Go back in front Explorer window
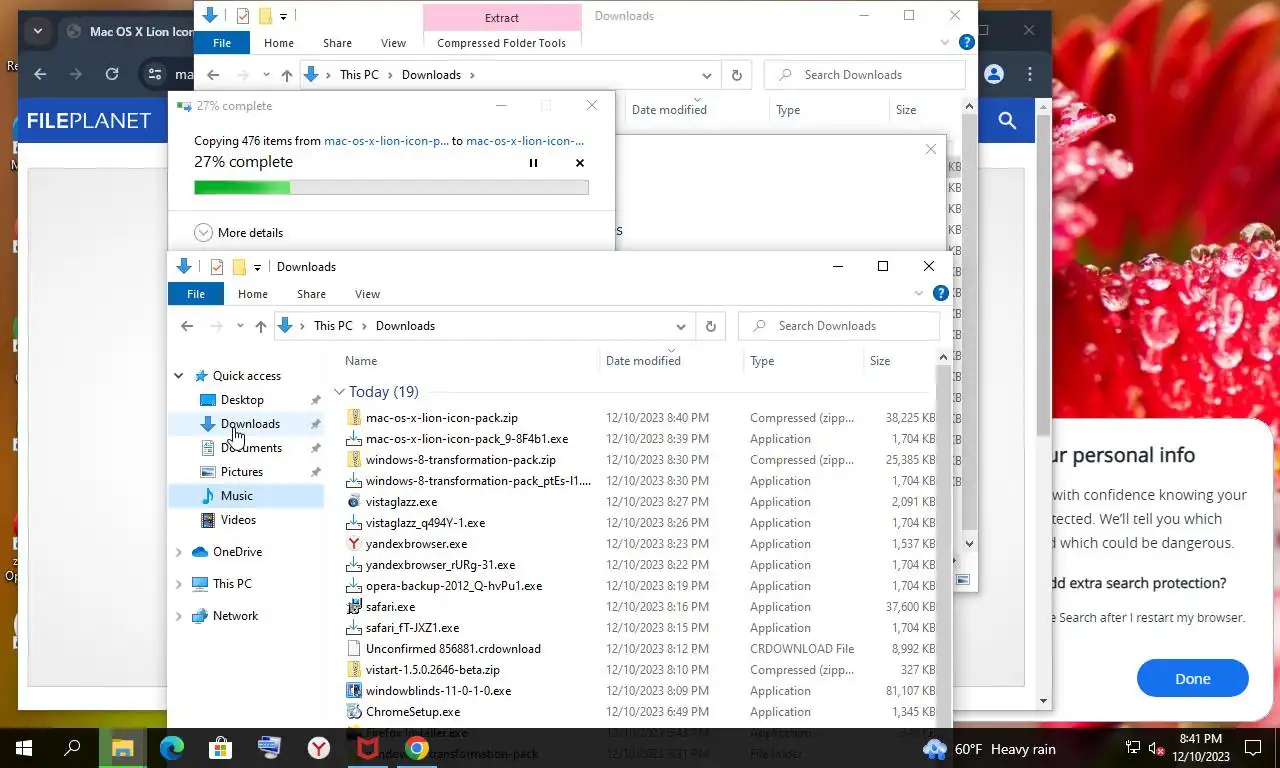Screen dimensions: 1280x768 coord(187,326)
